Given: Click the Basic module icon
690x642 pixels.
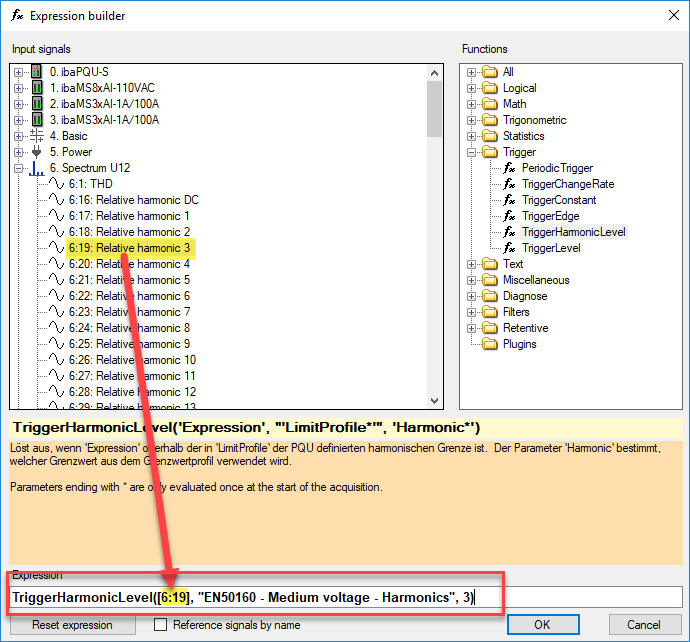Looking at the screenshot, I should [x=37, y=136].
